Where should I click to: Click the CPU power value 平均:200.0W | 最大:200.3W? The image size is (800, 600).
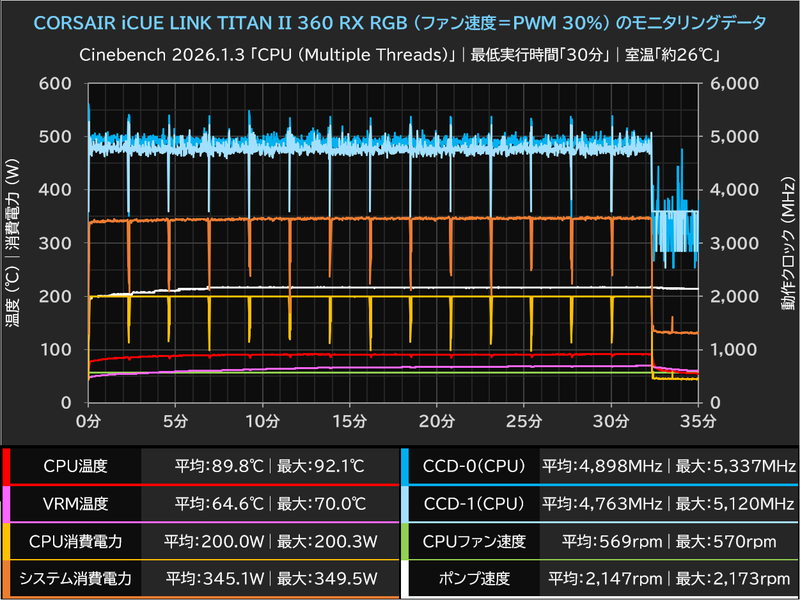click(x=270, y=541)
